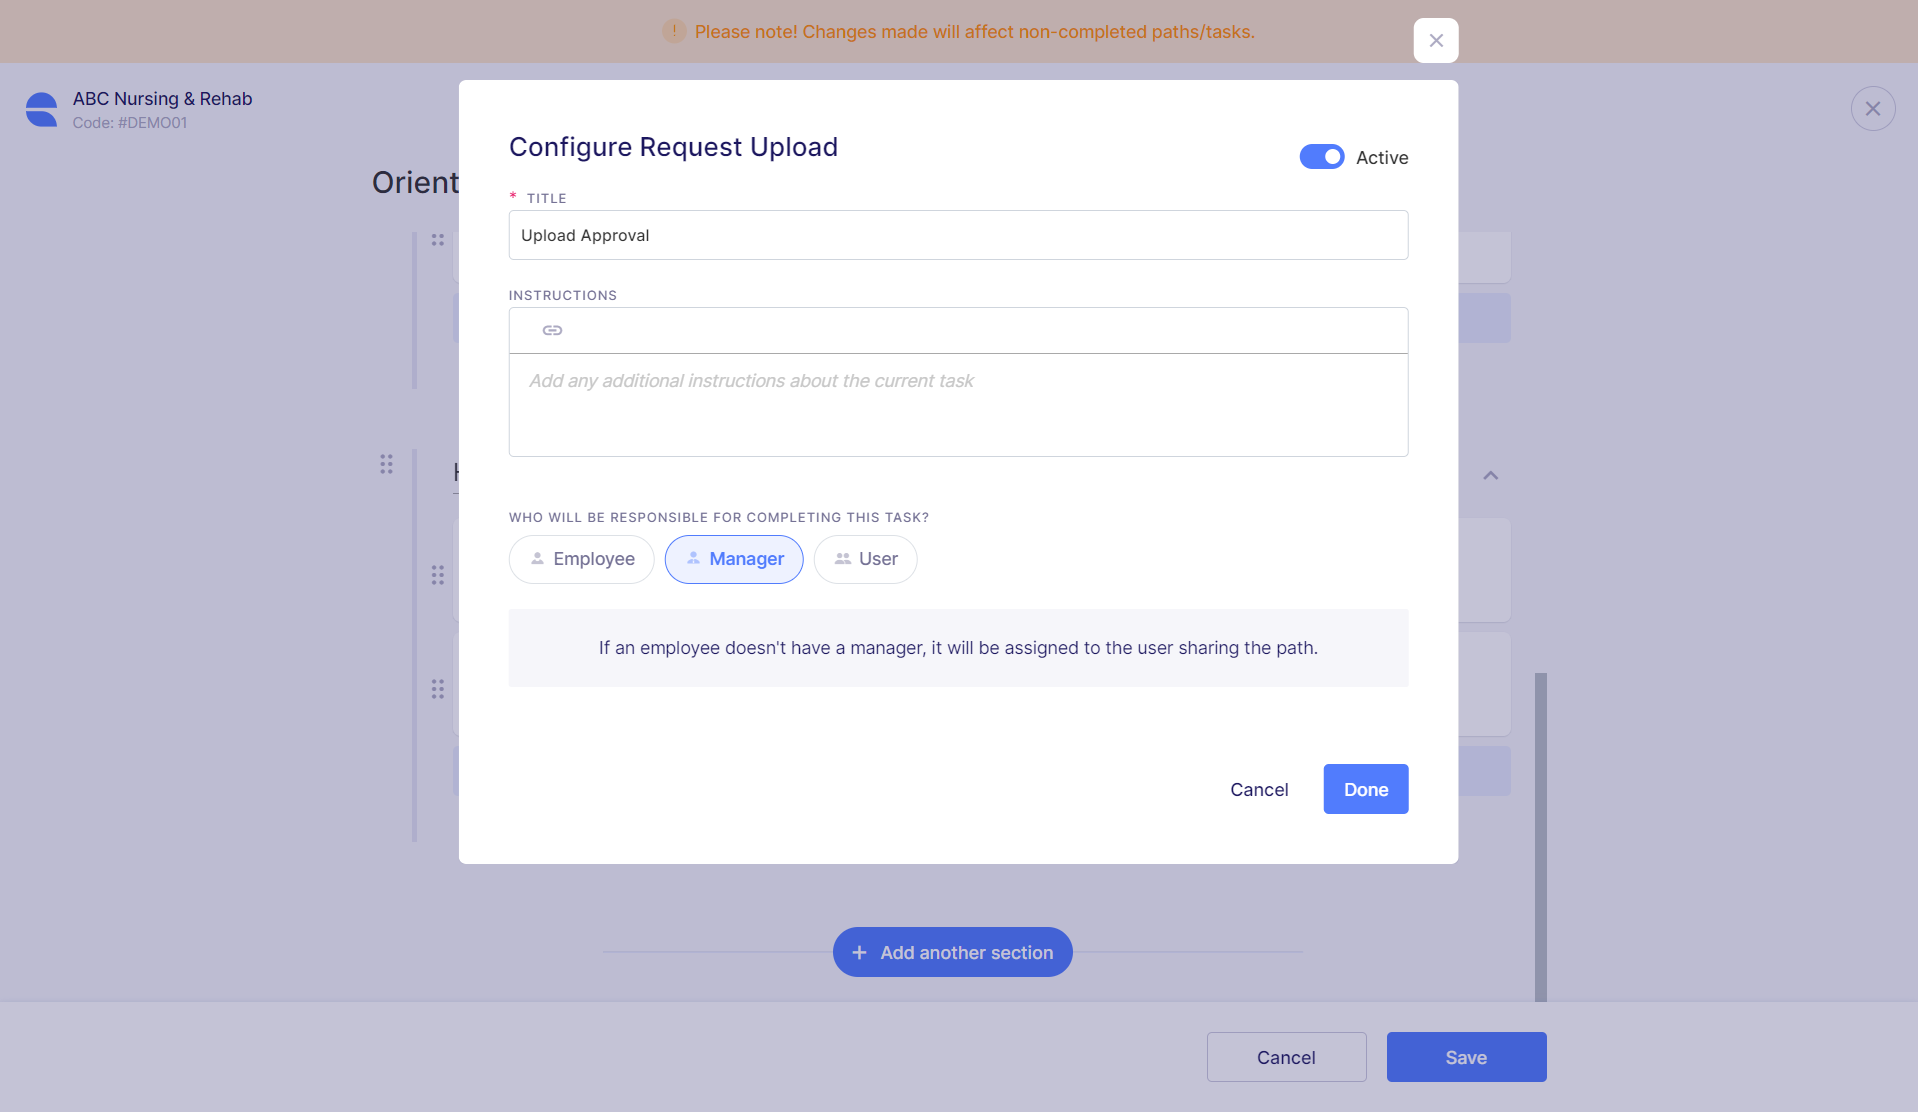Click the drag handle for fourth task row
The image size is (1918, 1112).
(438, 689)
